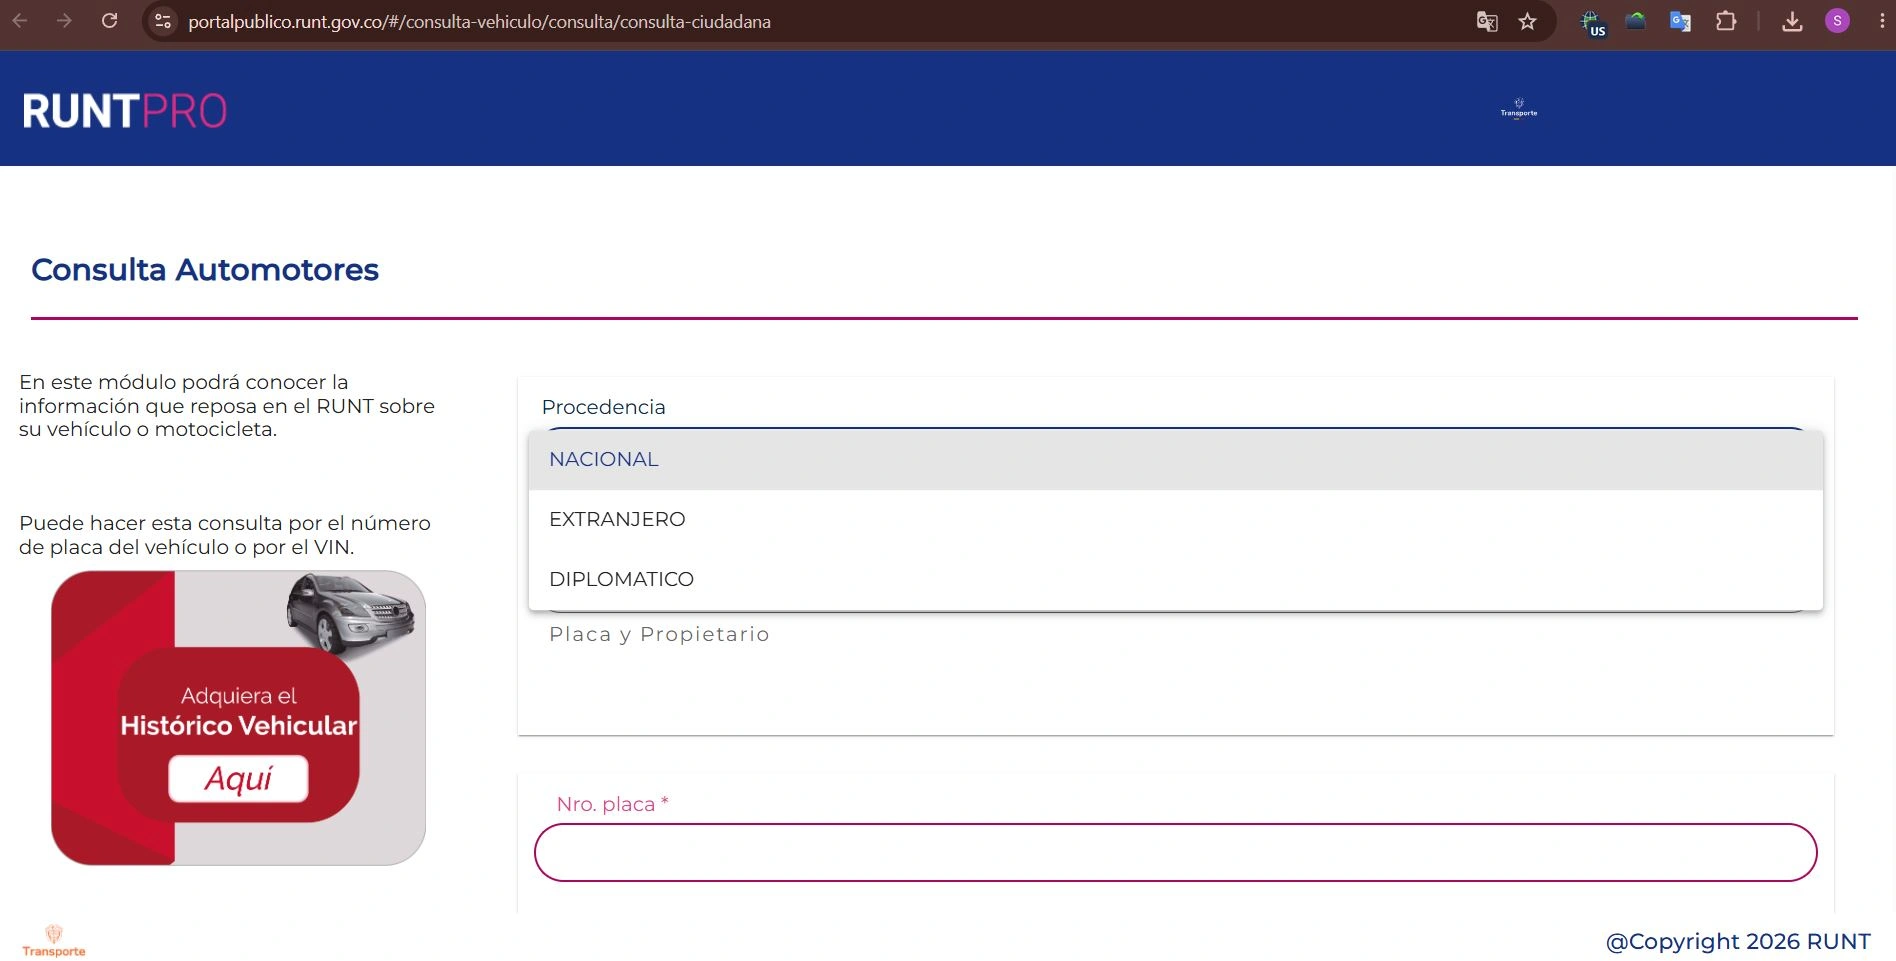The image size is (1896, 961).
Task: Click Consulta Automotores heading
Action: 205,270
